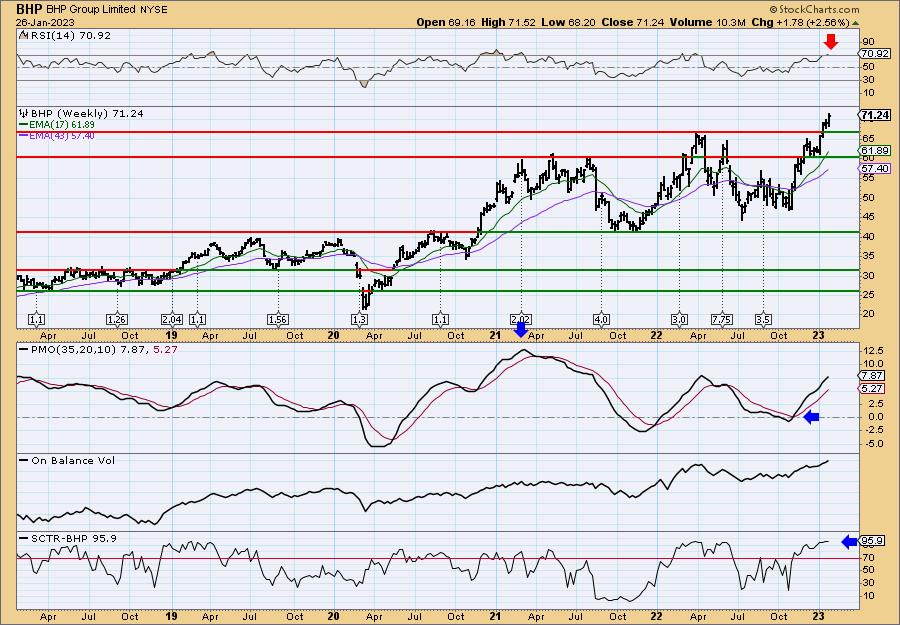900x625 pixels.
Task: Click the 57.40 EMA tag on the price axis
Action: pos(876,168)
